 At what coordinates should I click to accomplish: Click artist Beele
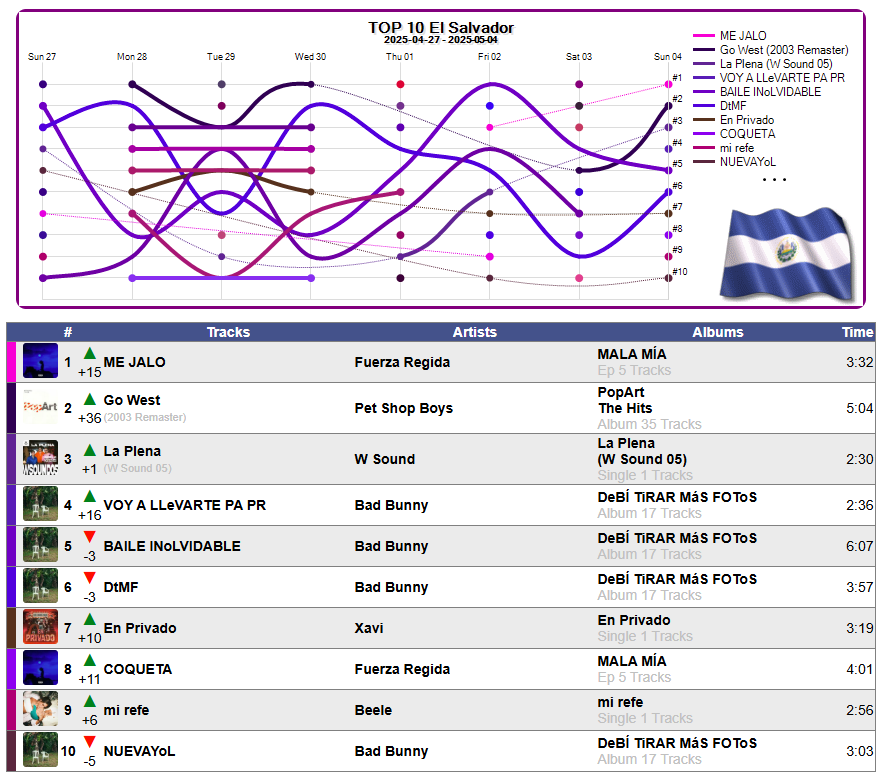[373, 710]
